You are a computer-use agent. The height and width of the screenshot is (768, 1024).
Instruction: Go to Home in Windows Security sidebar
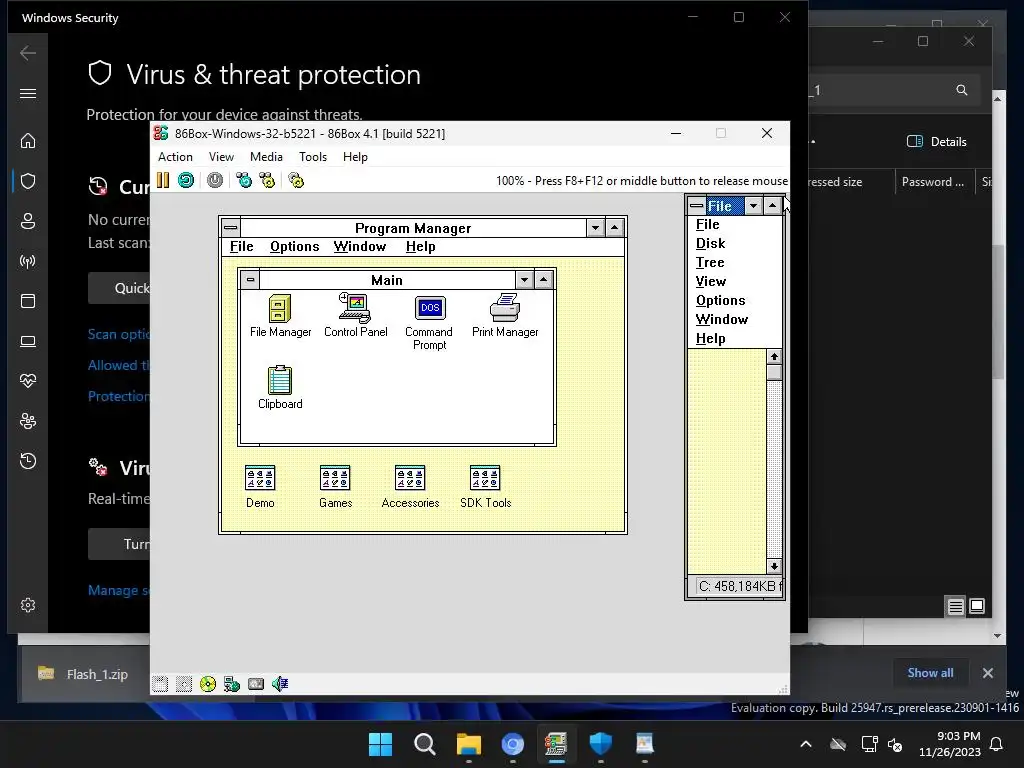(28, 140)
